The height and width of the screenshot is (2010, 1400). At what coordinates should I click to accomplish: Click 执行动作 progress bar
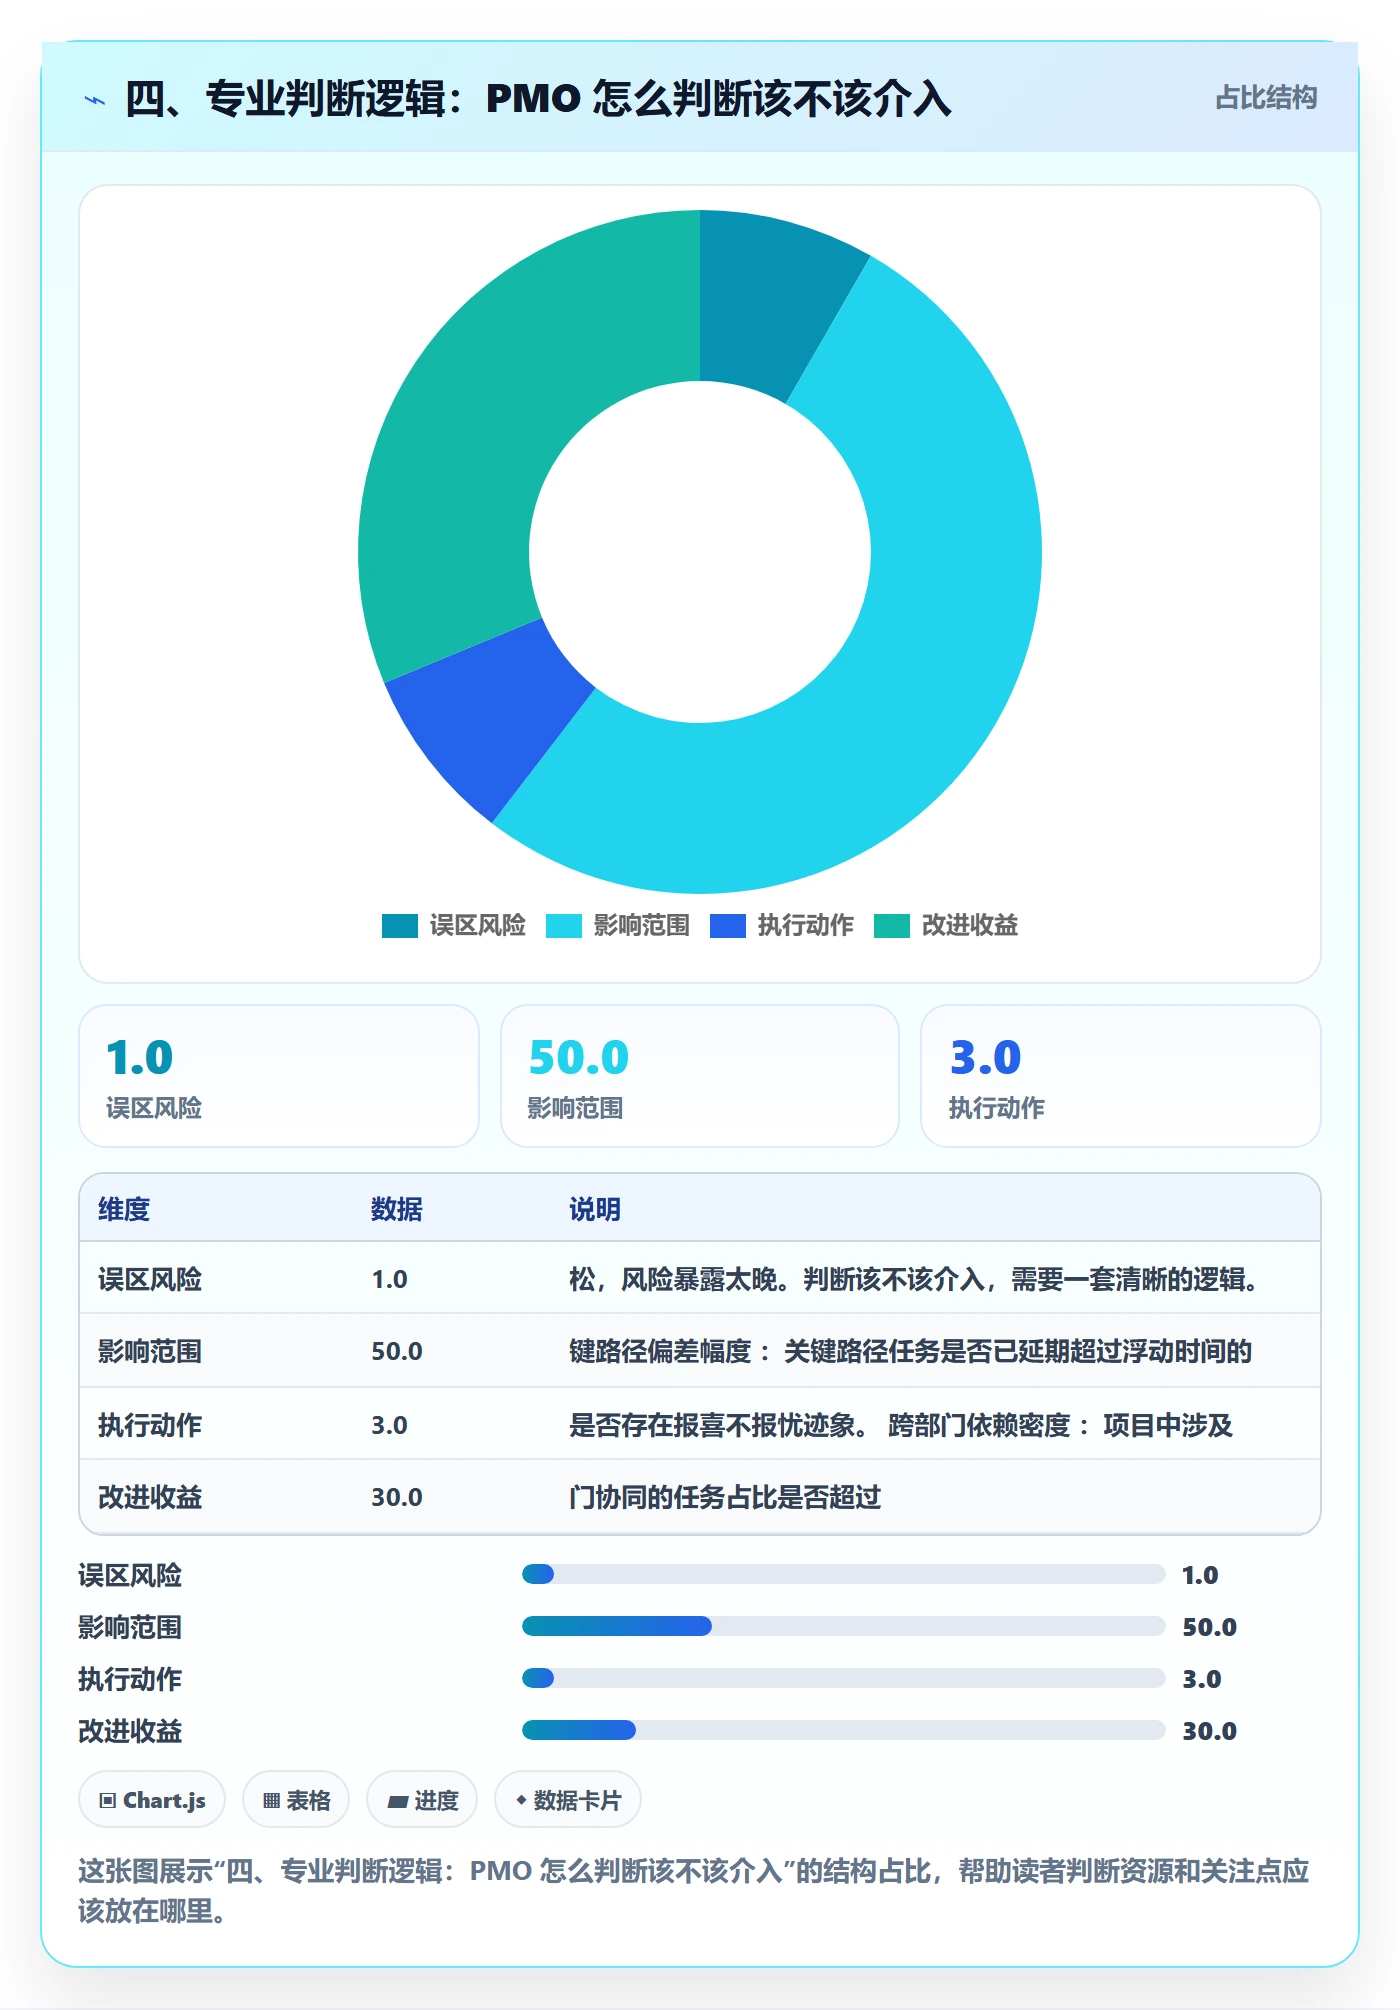coord(844,1678)
